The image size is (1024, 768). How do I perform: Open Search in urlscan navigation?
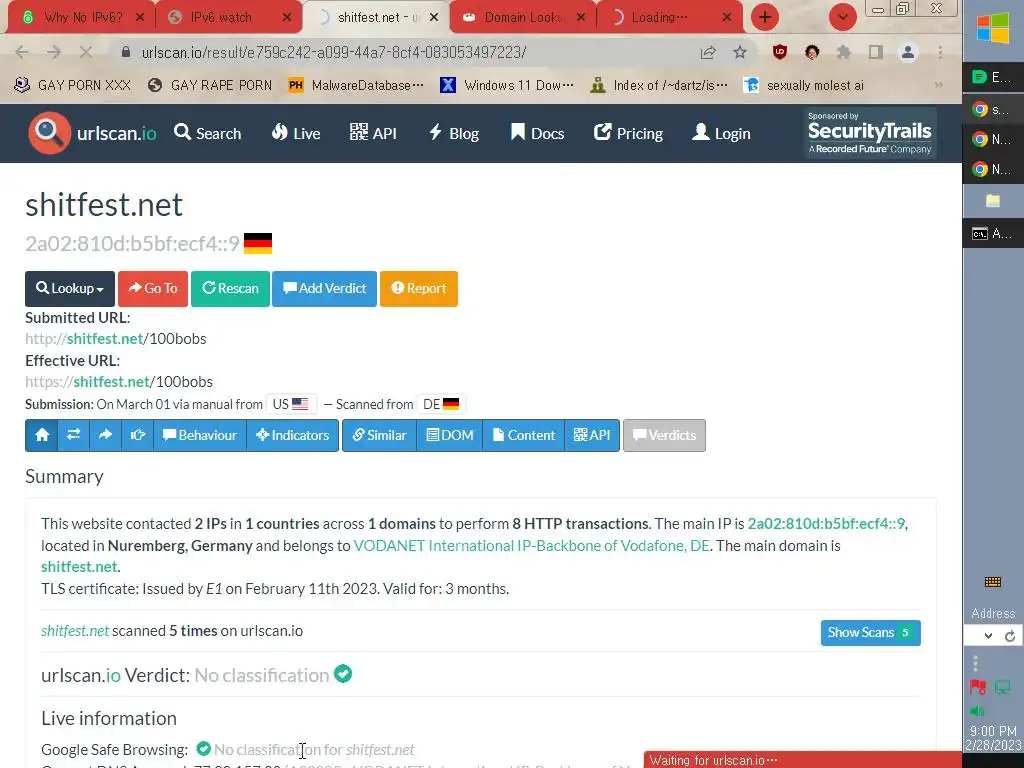pyautogui.click(x=208, y=133)
